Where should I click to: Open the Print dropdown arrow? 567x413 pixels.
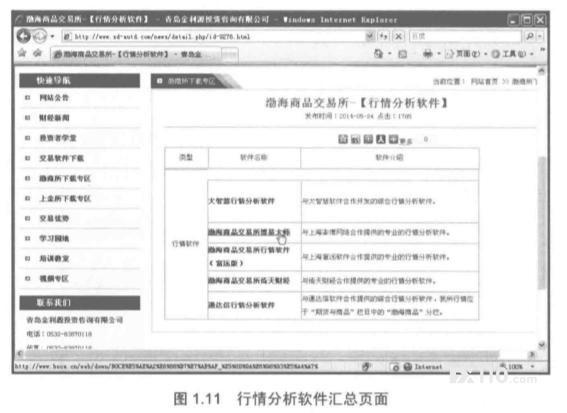[439, 54]
